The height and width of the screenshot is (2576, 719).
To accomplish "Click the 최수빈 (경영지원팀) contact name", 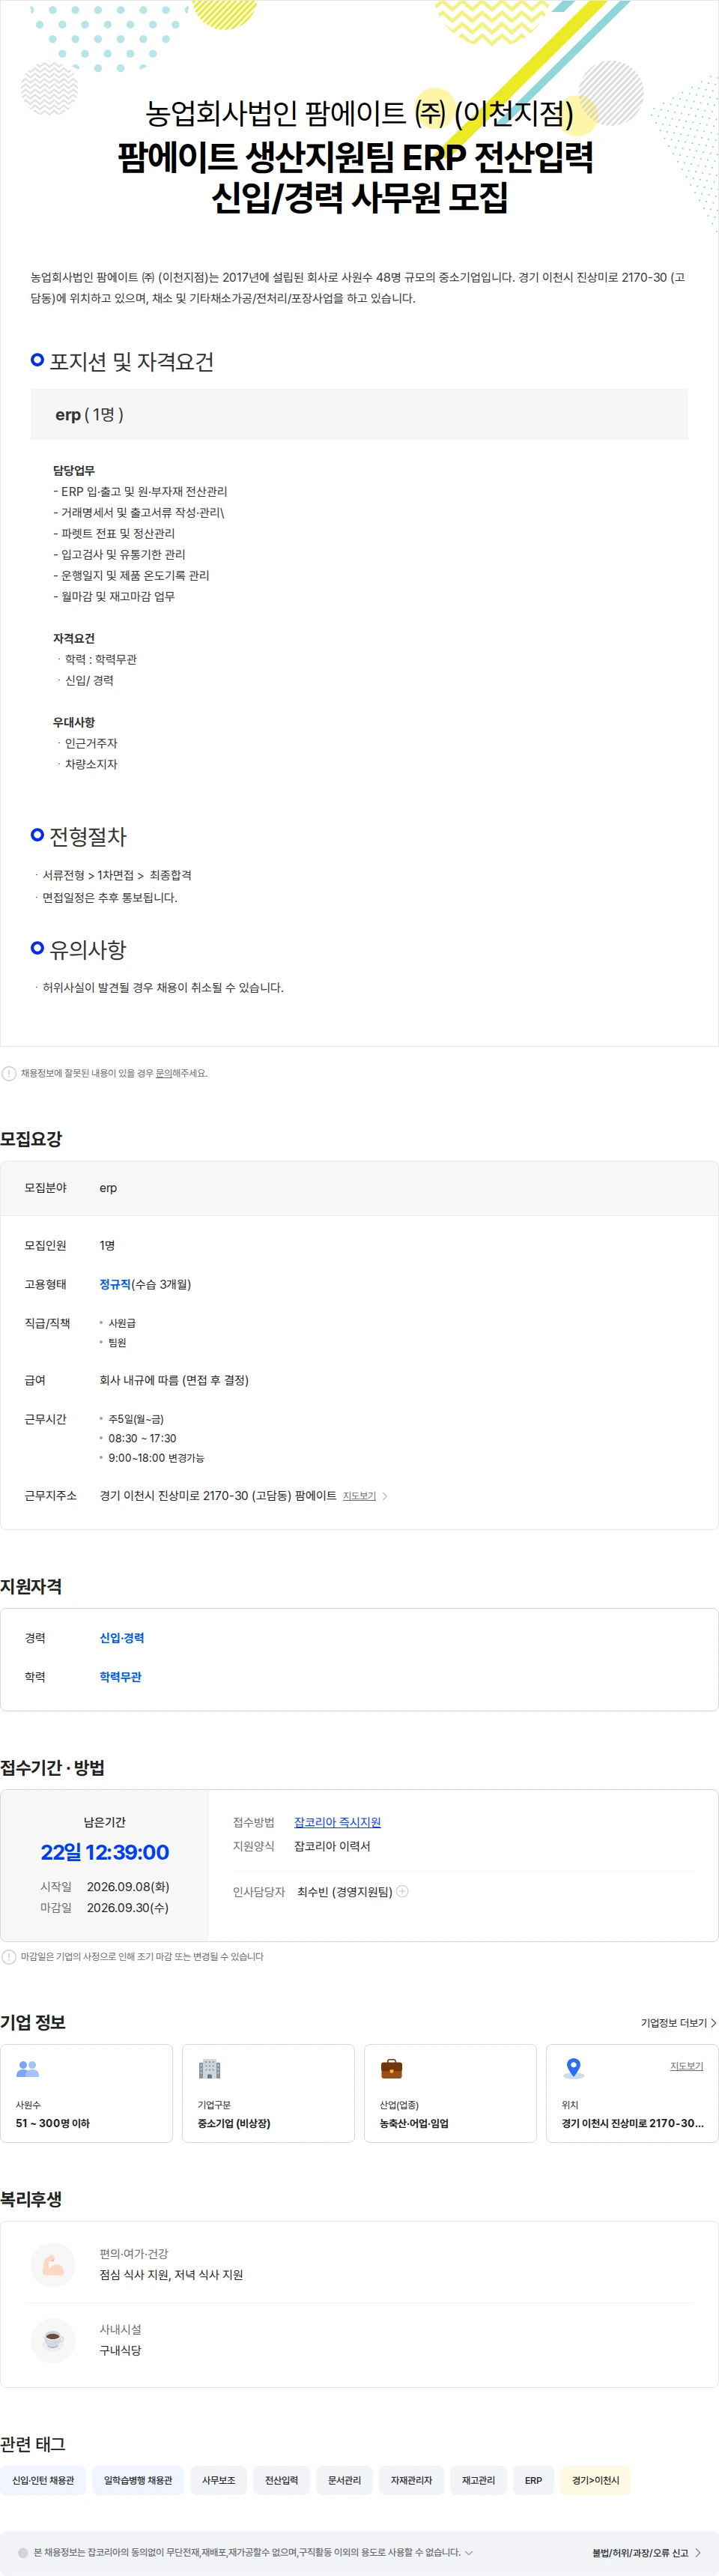I will coord(345,1891).
